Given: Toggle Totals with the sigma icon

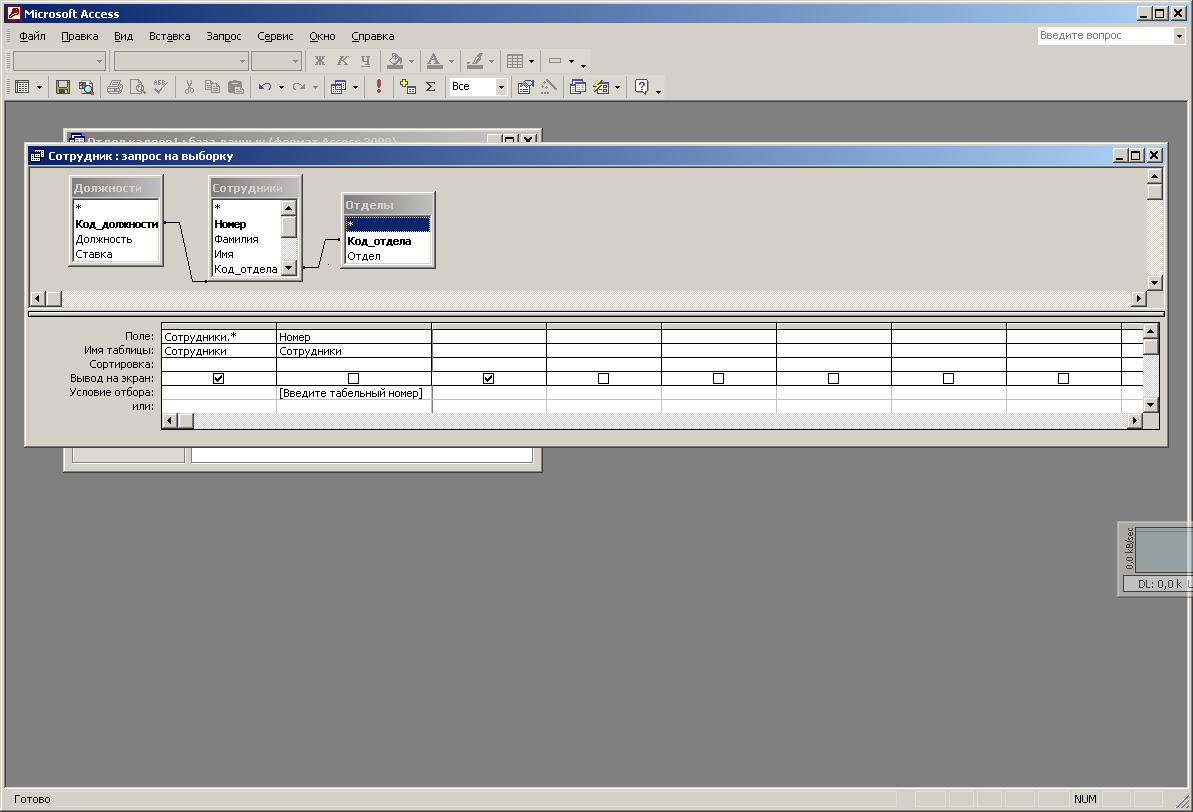Looking at the screenshot, I should pyautogui.click(x=431, y=87).
